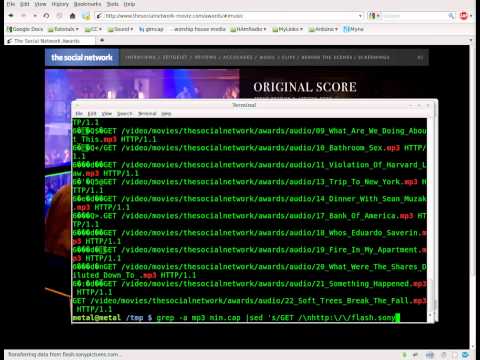Click the terminal window vertical scrollbar
This screenshot has height=360, width=480.
pos(430,218)
